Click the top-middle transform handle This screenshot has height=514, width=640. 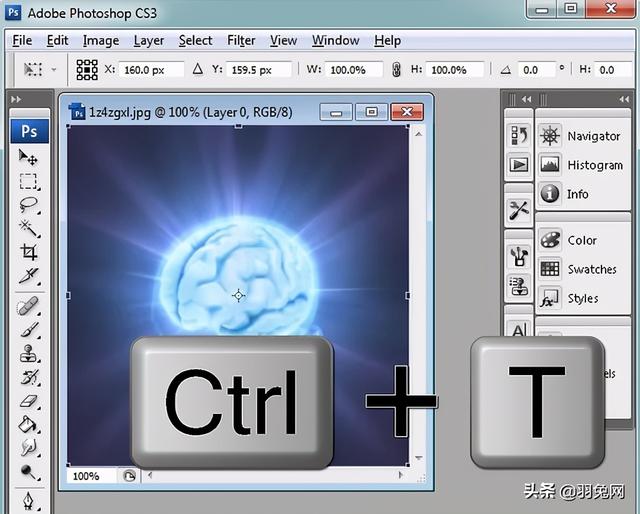coord(238,126)
